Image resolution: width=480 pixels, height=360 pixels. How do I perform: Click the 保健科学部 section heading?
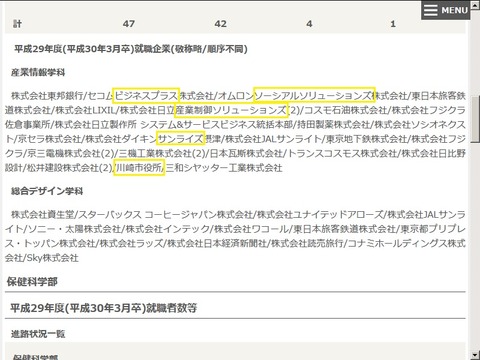point(32,282)
